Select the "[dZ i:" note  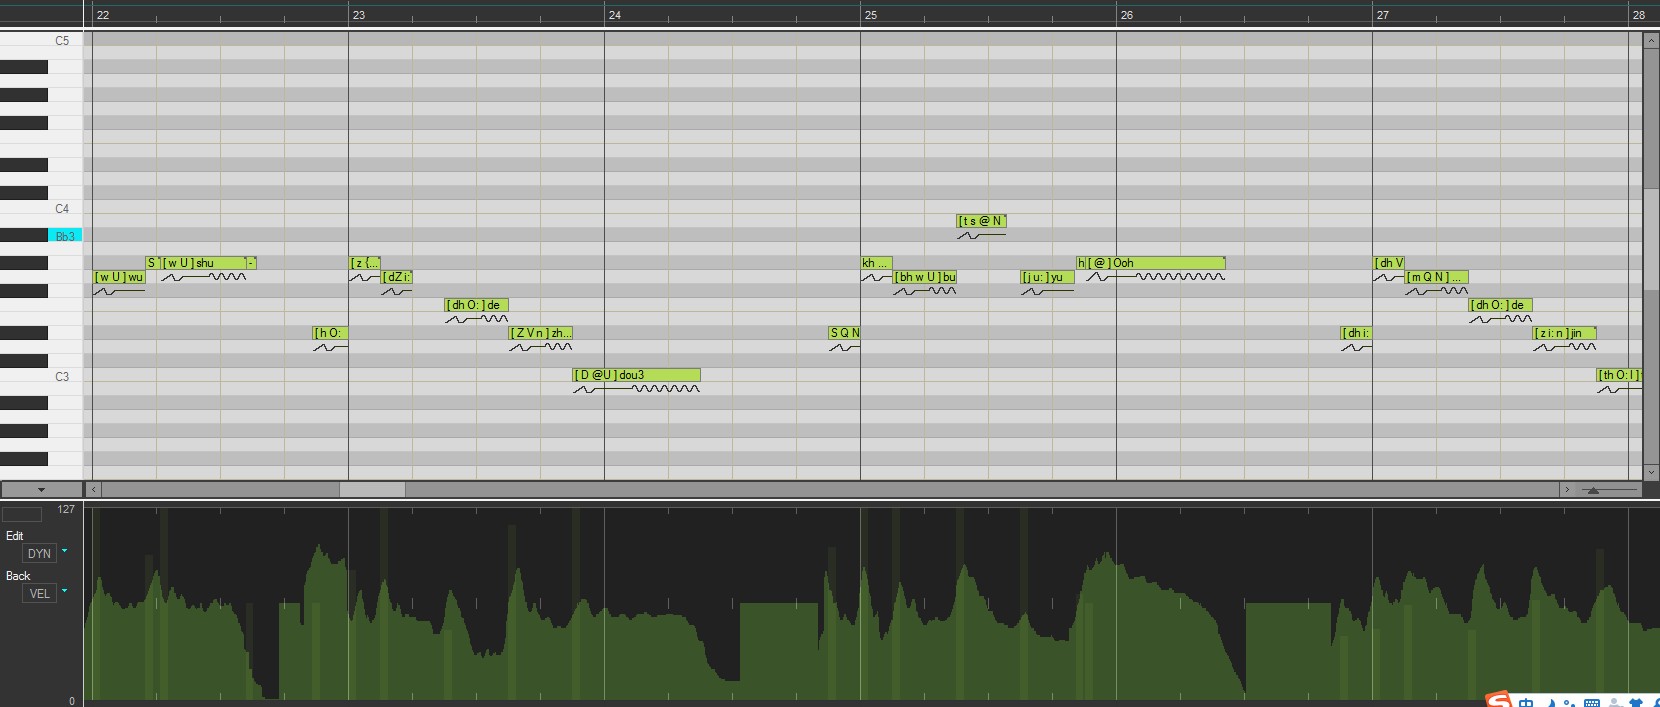pyautogui.click(x=397, y=277)
